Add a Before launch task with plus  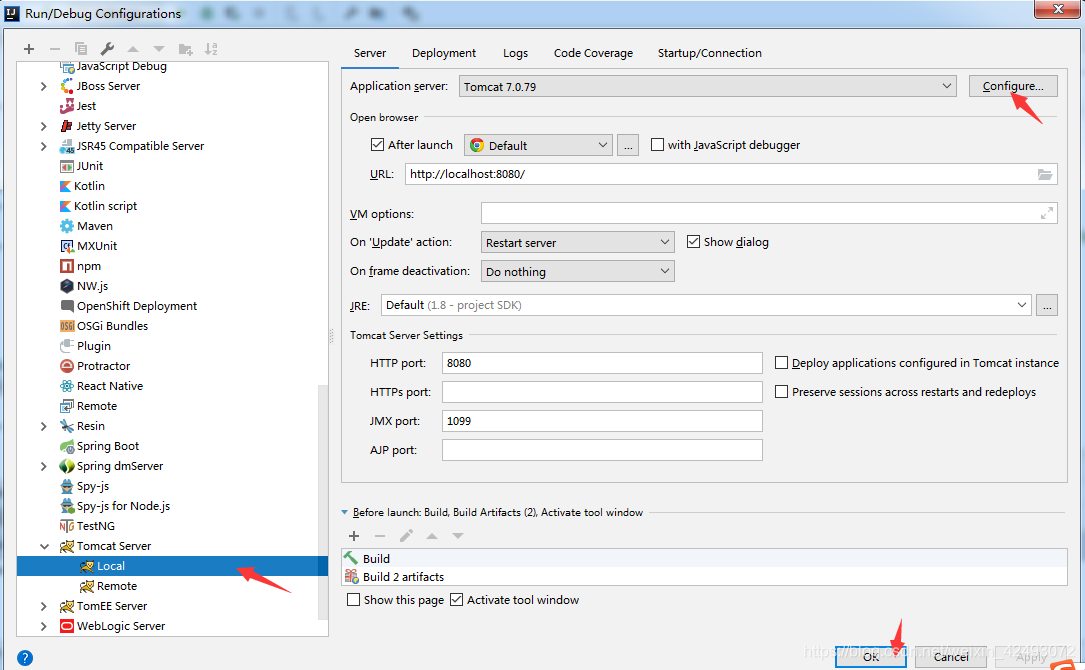pyautogui.click(x=354, y=536)
